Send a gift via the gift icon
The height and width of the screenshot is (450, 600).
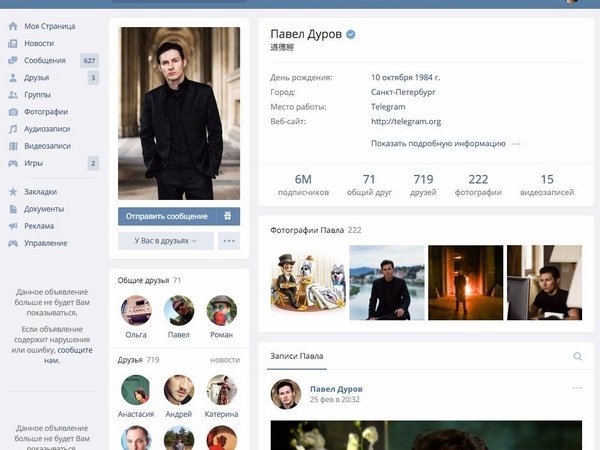click(228, 216)
